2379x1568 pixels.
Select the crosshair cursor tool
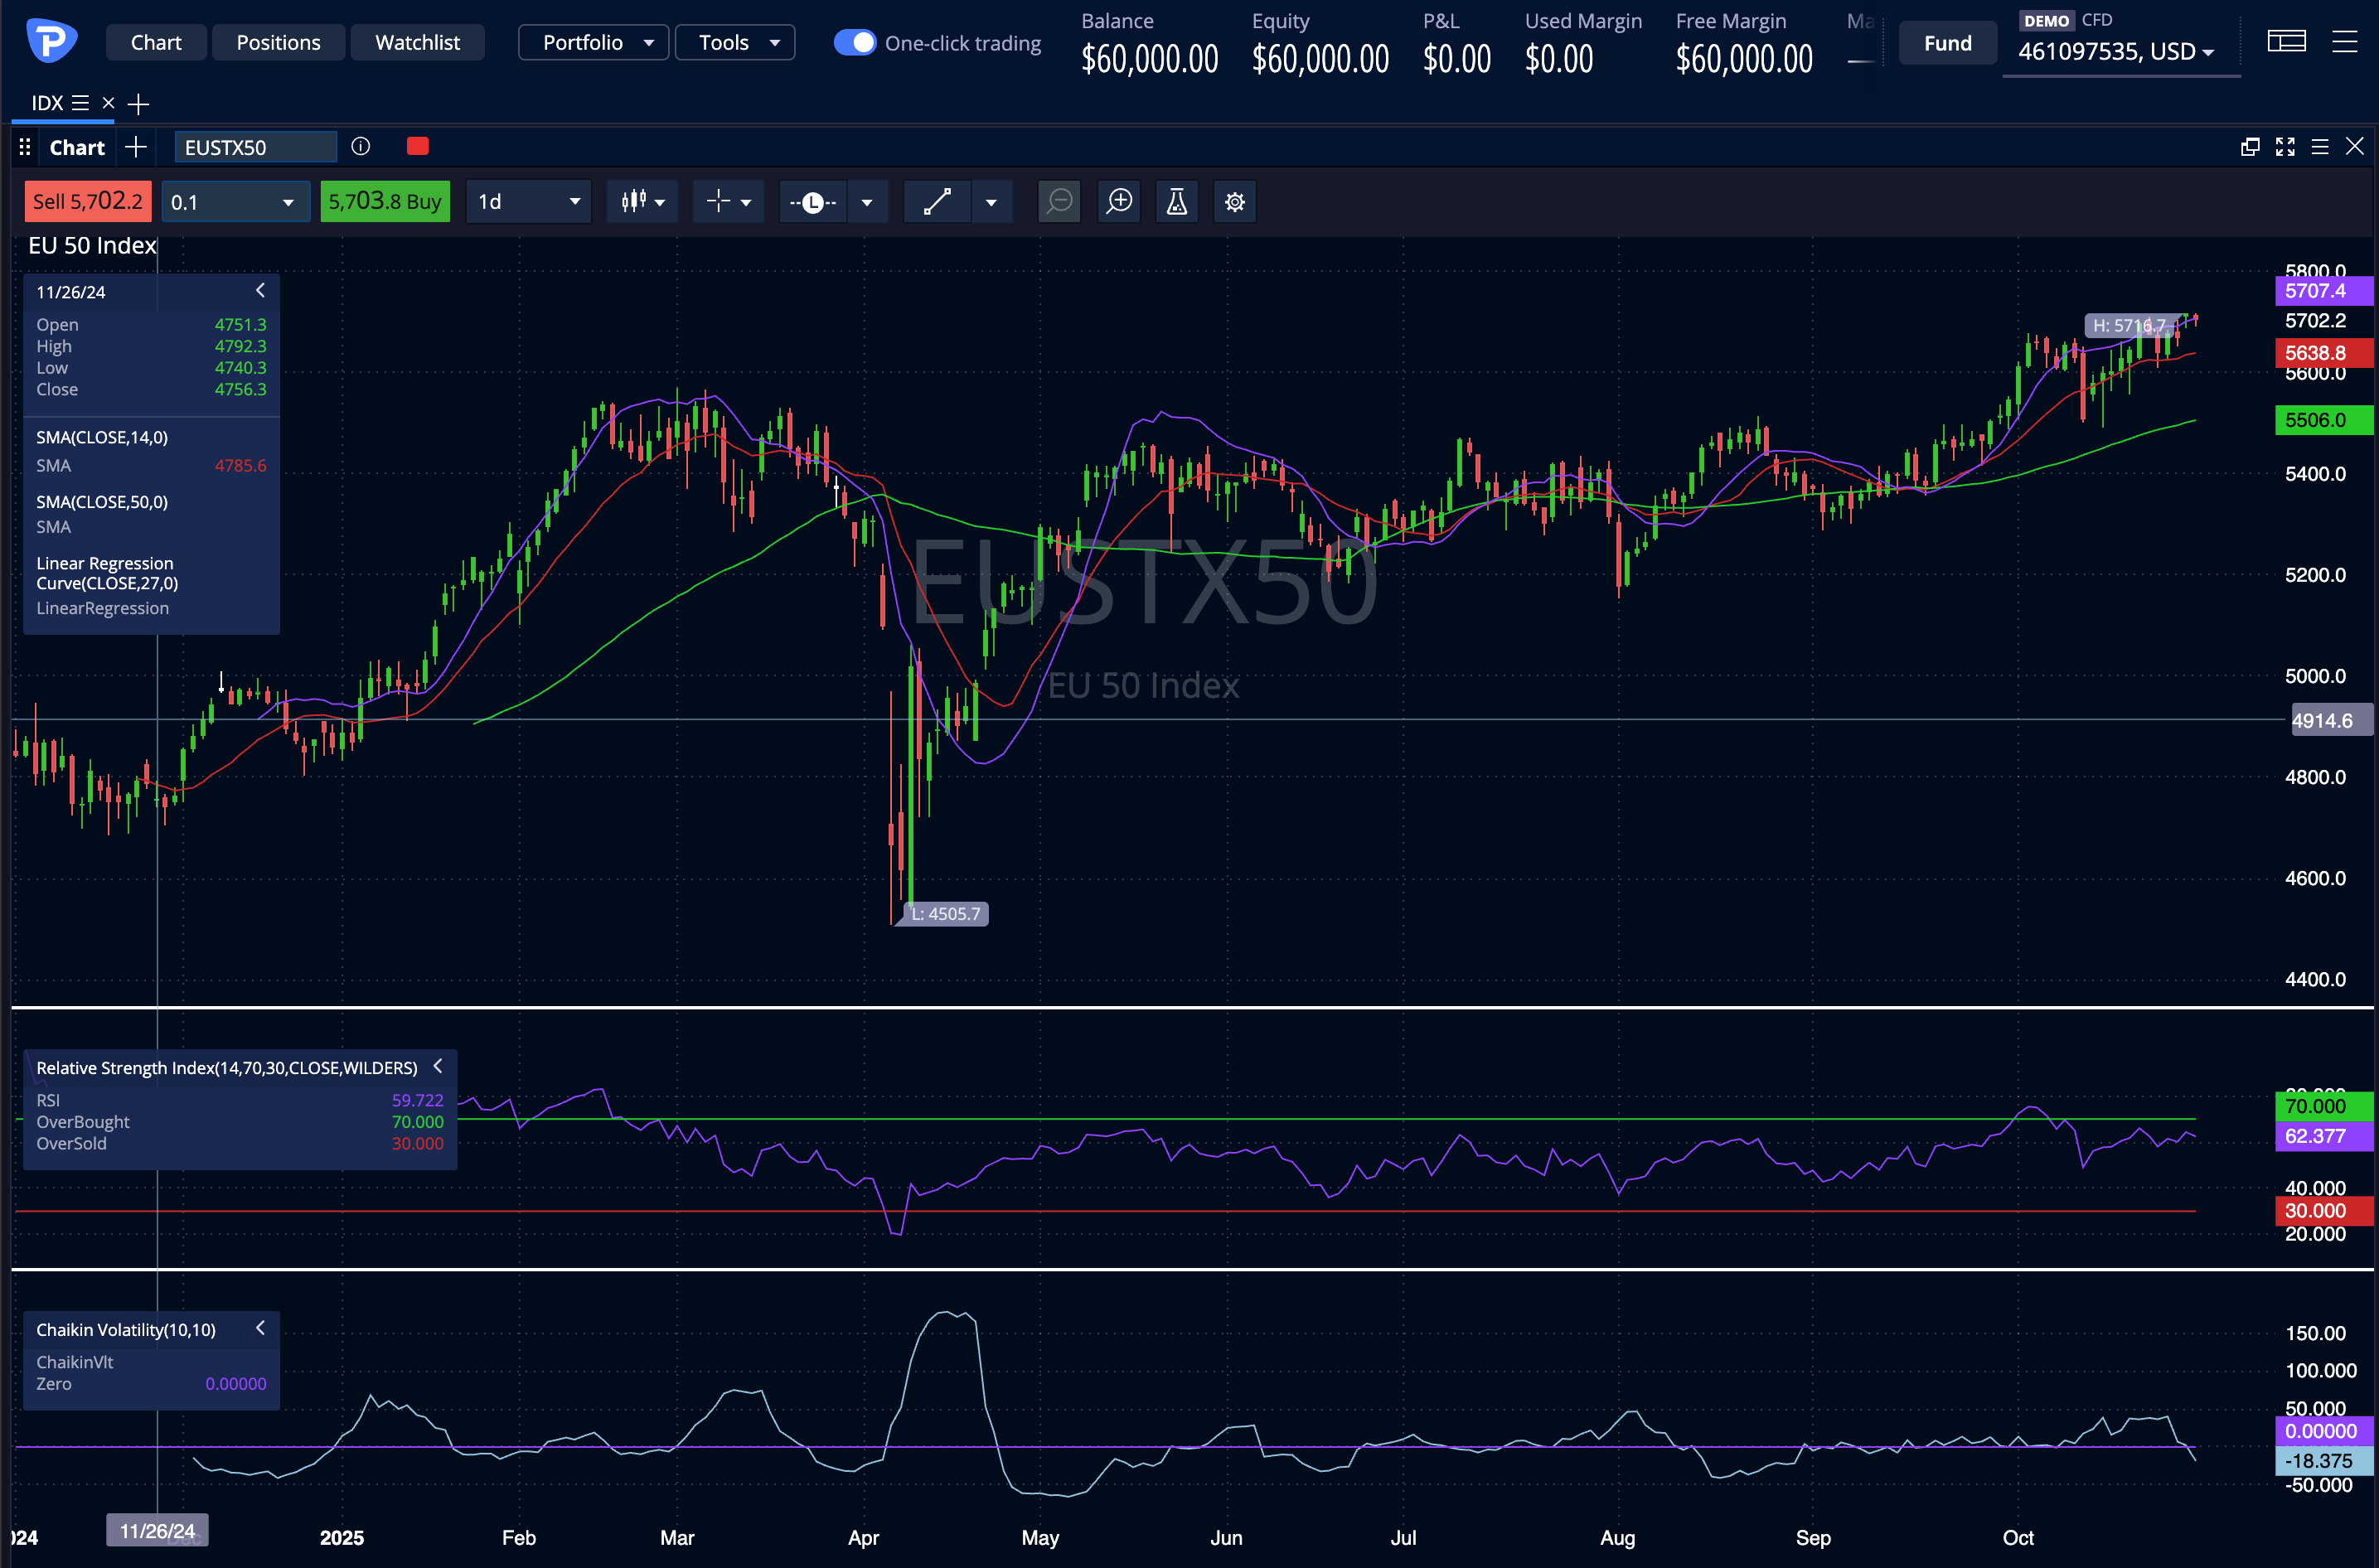pos(728,201)
